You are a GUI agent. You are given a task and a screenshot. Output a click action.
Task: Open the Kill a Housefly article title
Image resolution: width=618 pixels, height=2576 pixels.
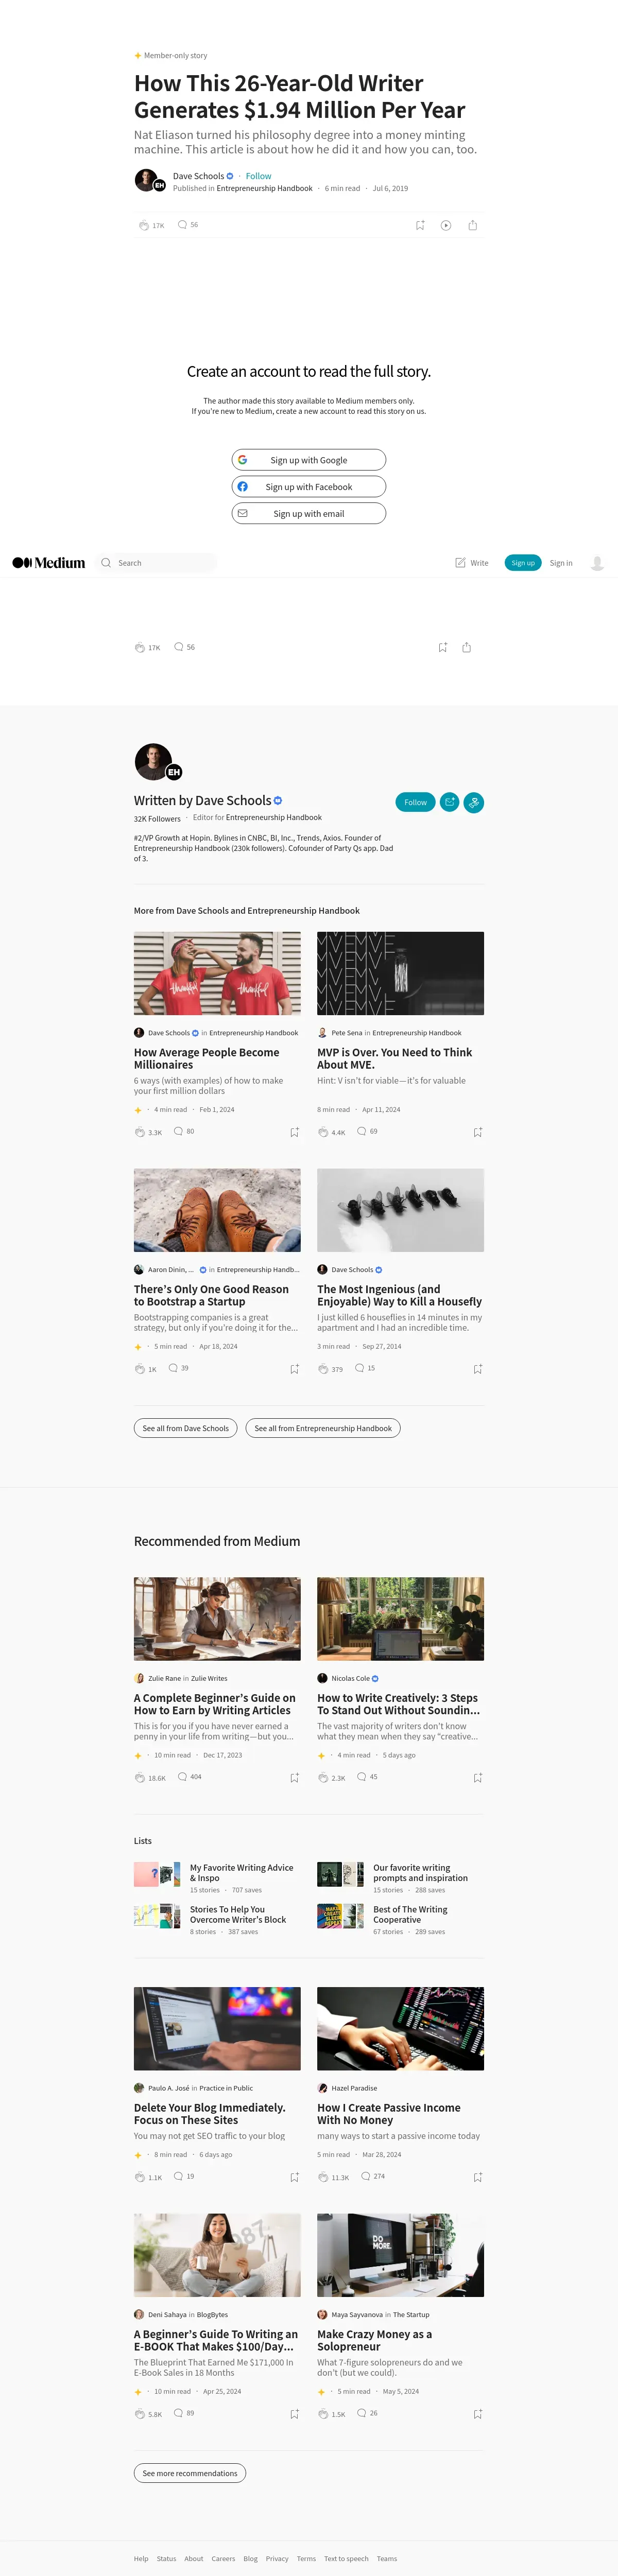pos(399,1295)
